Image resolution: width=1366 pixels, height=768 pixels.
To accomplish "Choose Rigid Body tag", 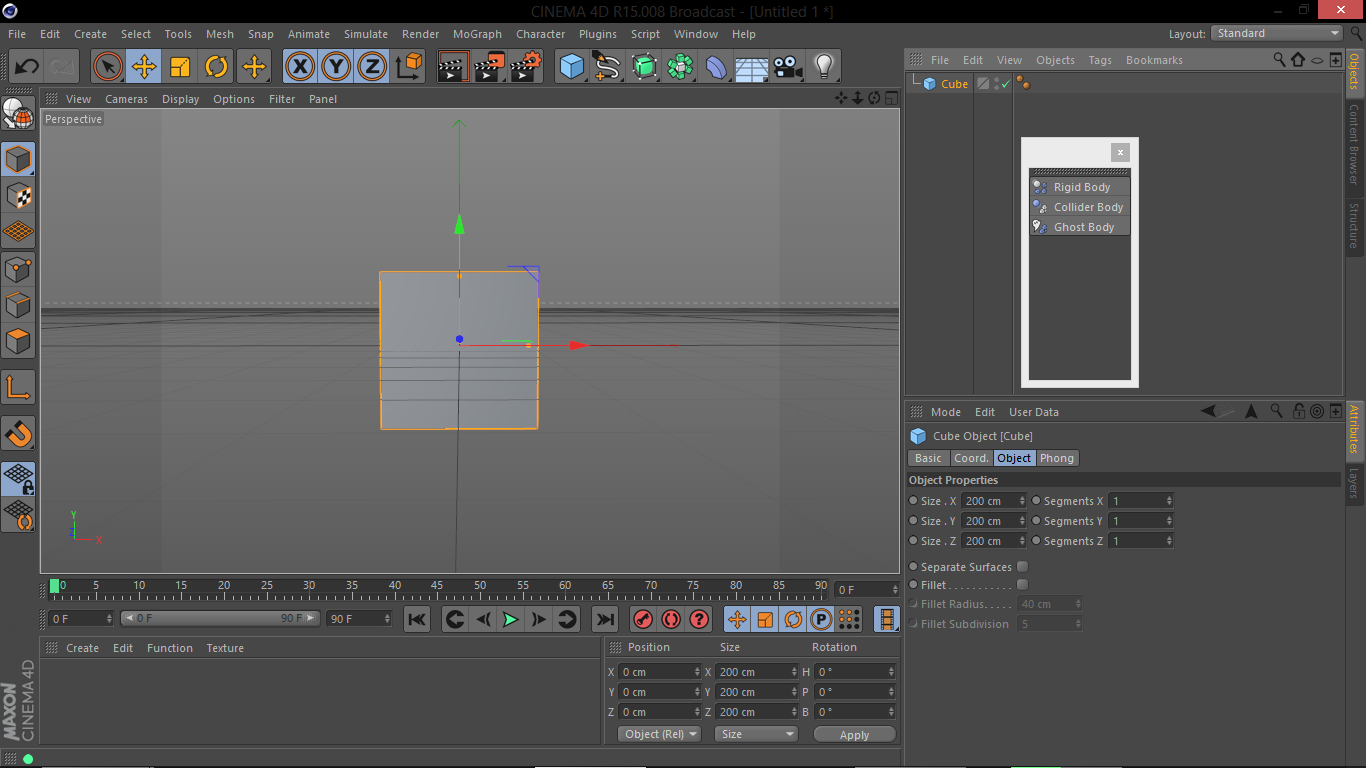I will (x=1080, y=187).
